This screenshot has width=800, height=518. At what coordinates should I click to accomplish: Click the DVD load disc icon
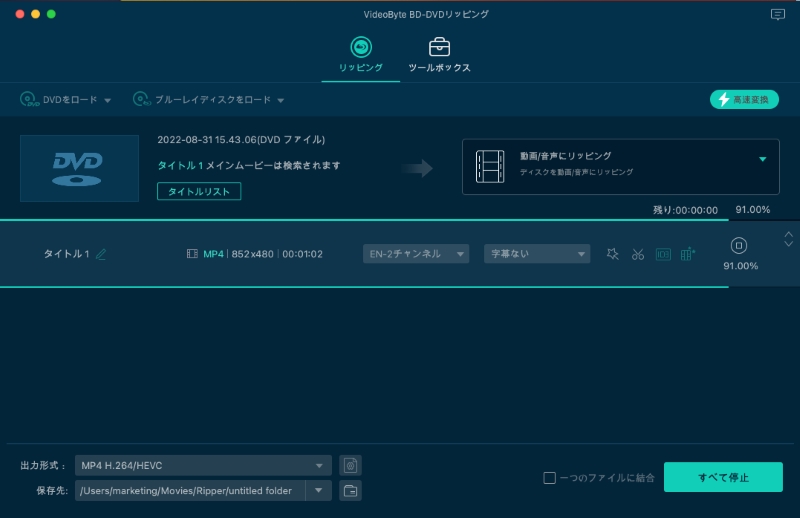click(x=29, y=99)
